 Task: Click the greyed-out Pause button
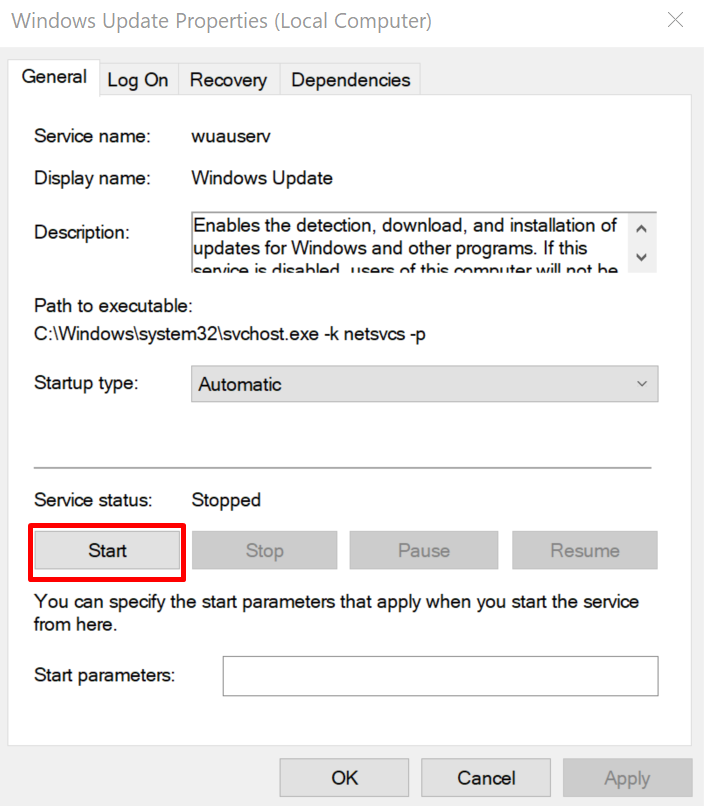(x=424, y=550)
